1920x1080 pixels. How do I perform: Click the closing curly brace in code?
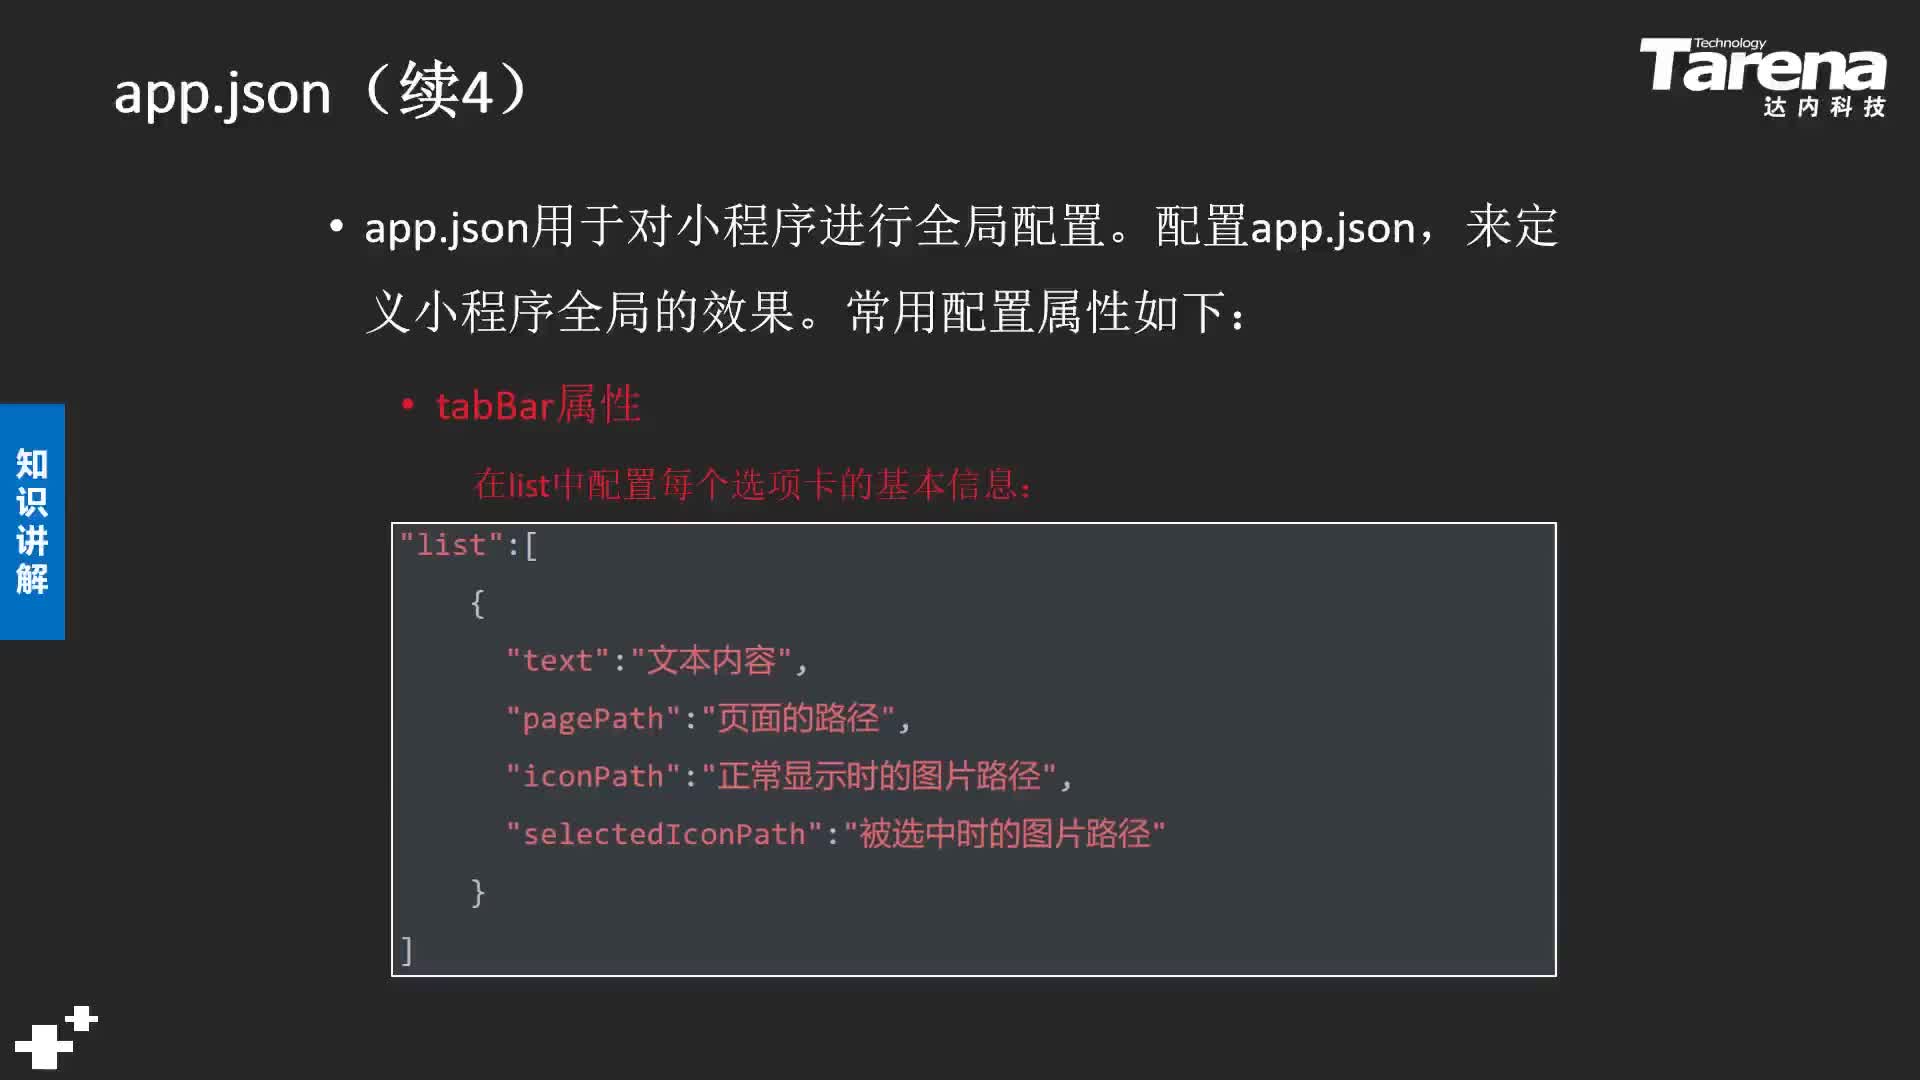(x=478, y=891)
